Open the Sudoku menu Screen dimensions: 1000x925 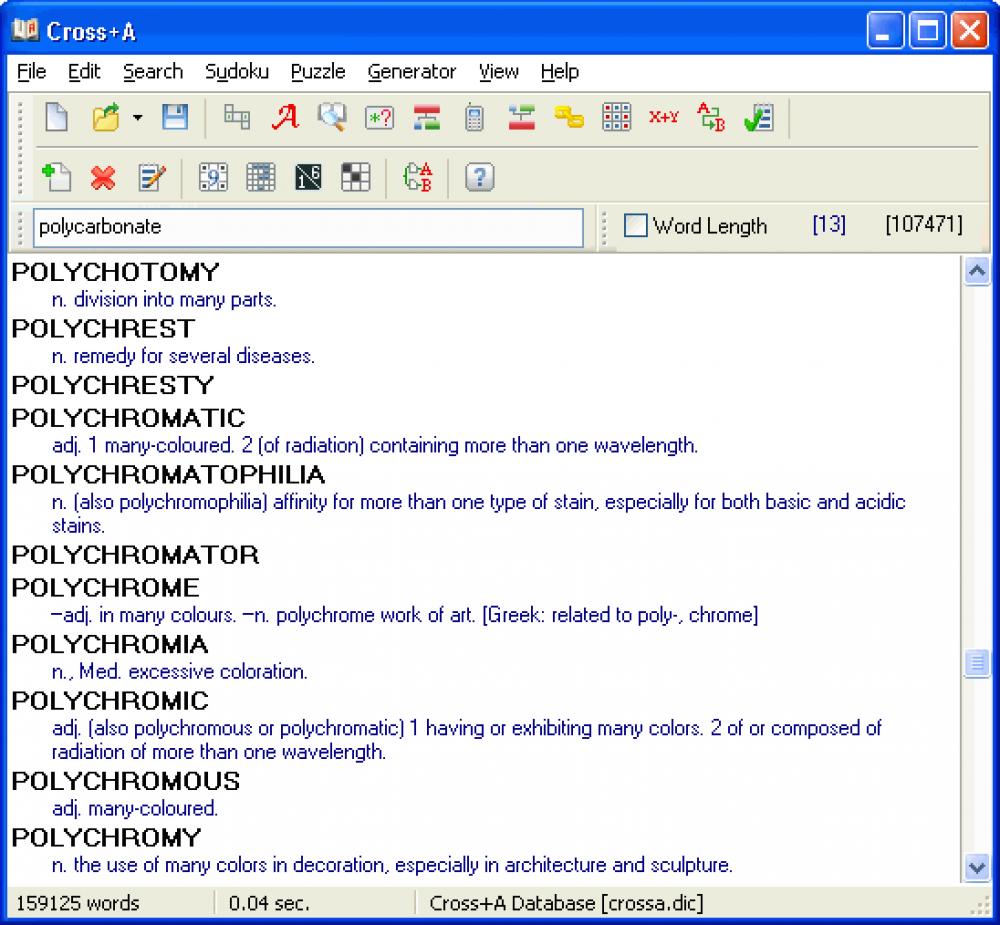click(237, 71)
